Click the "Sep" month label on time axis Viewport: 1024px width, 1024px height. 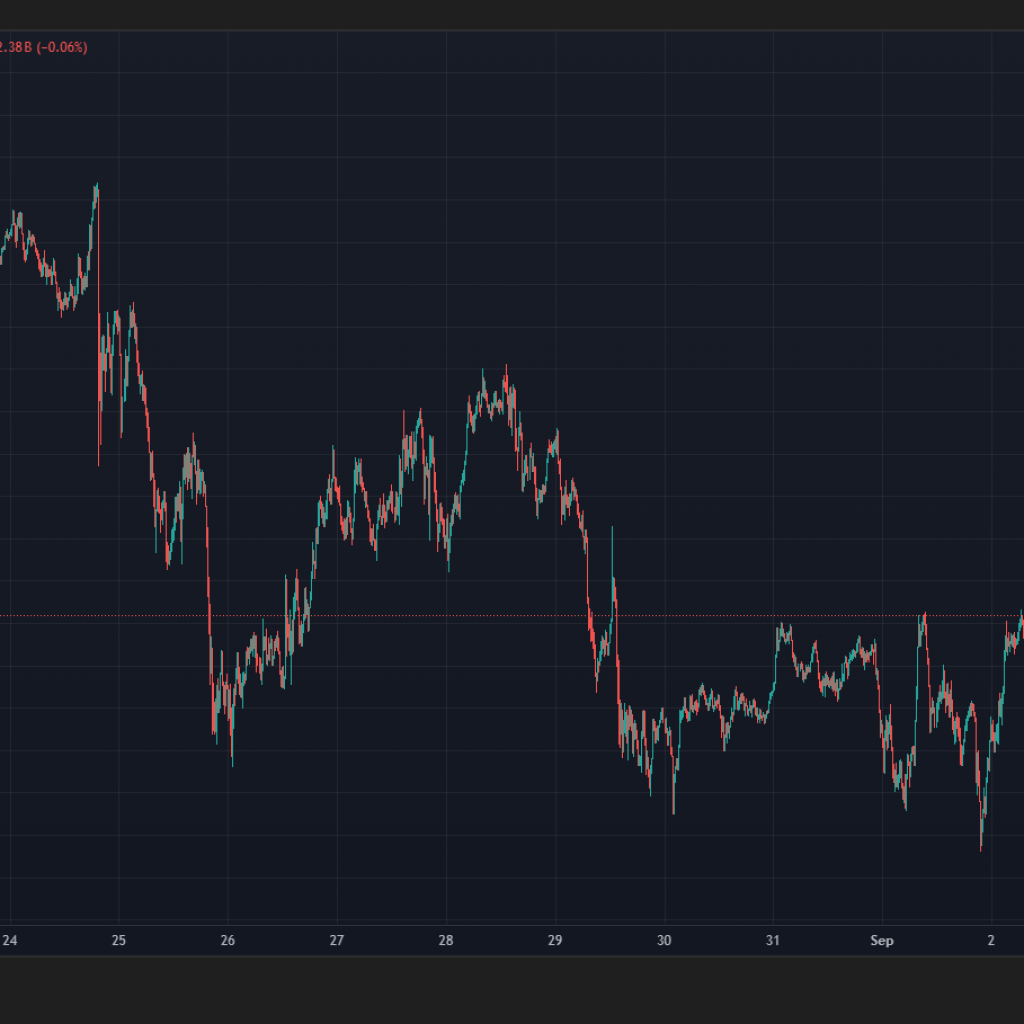pos(882,940)
